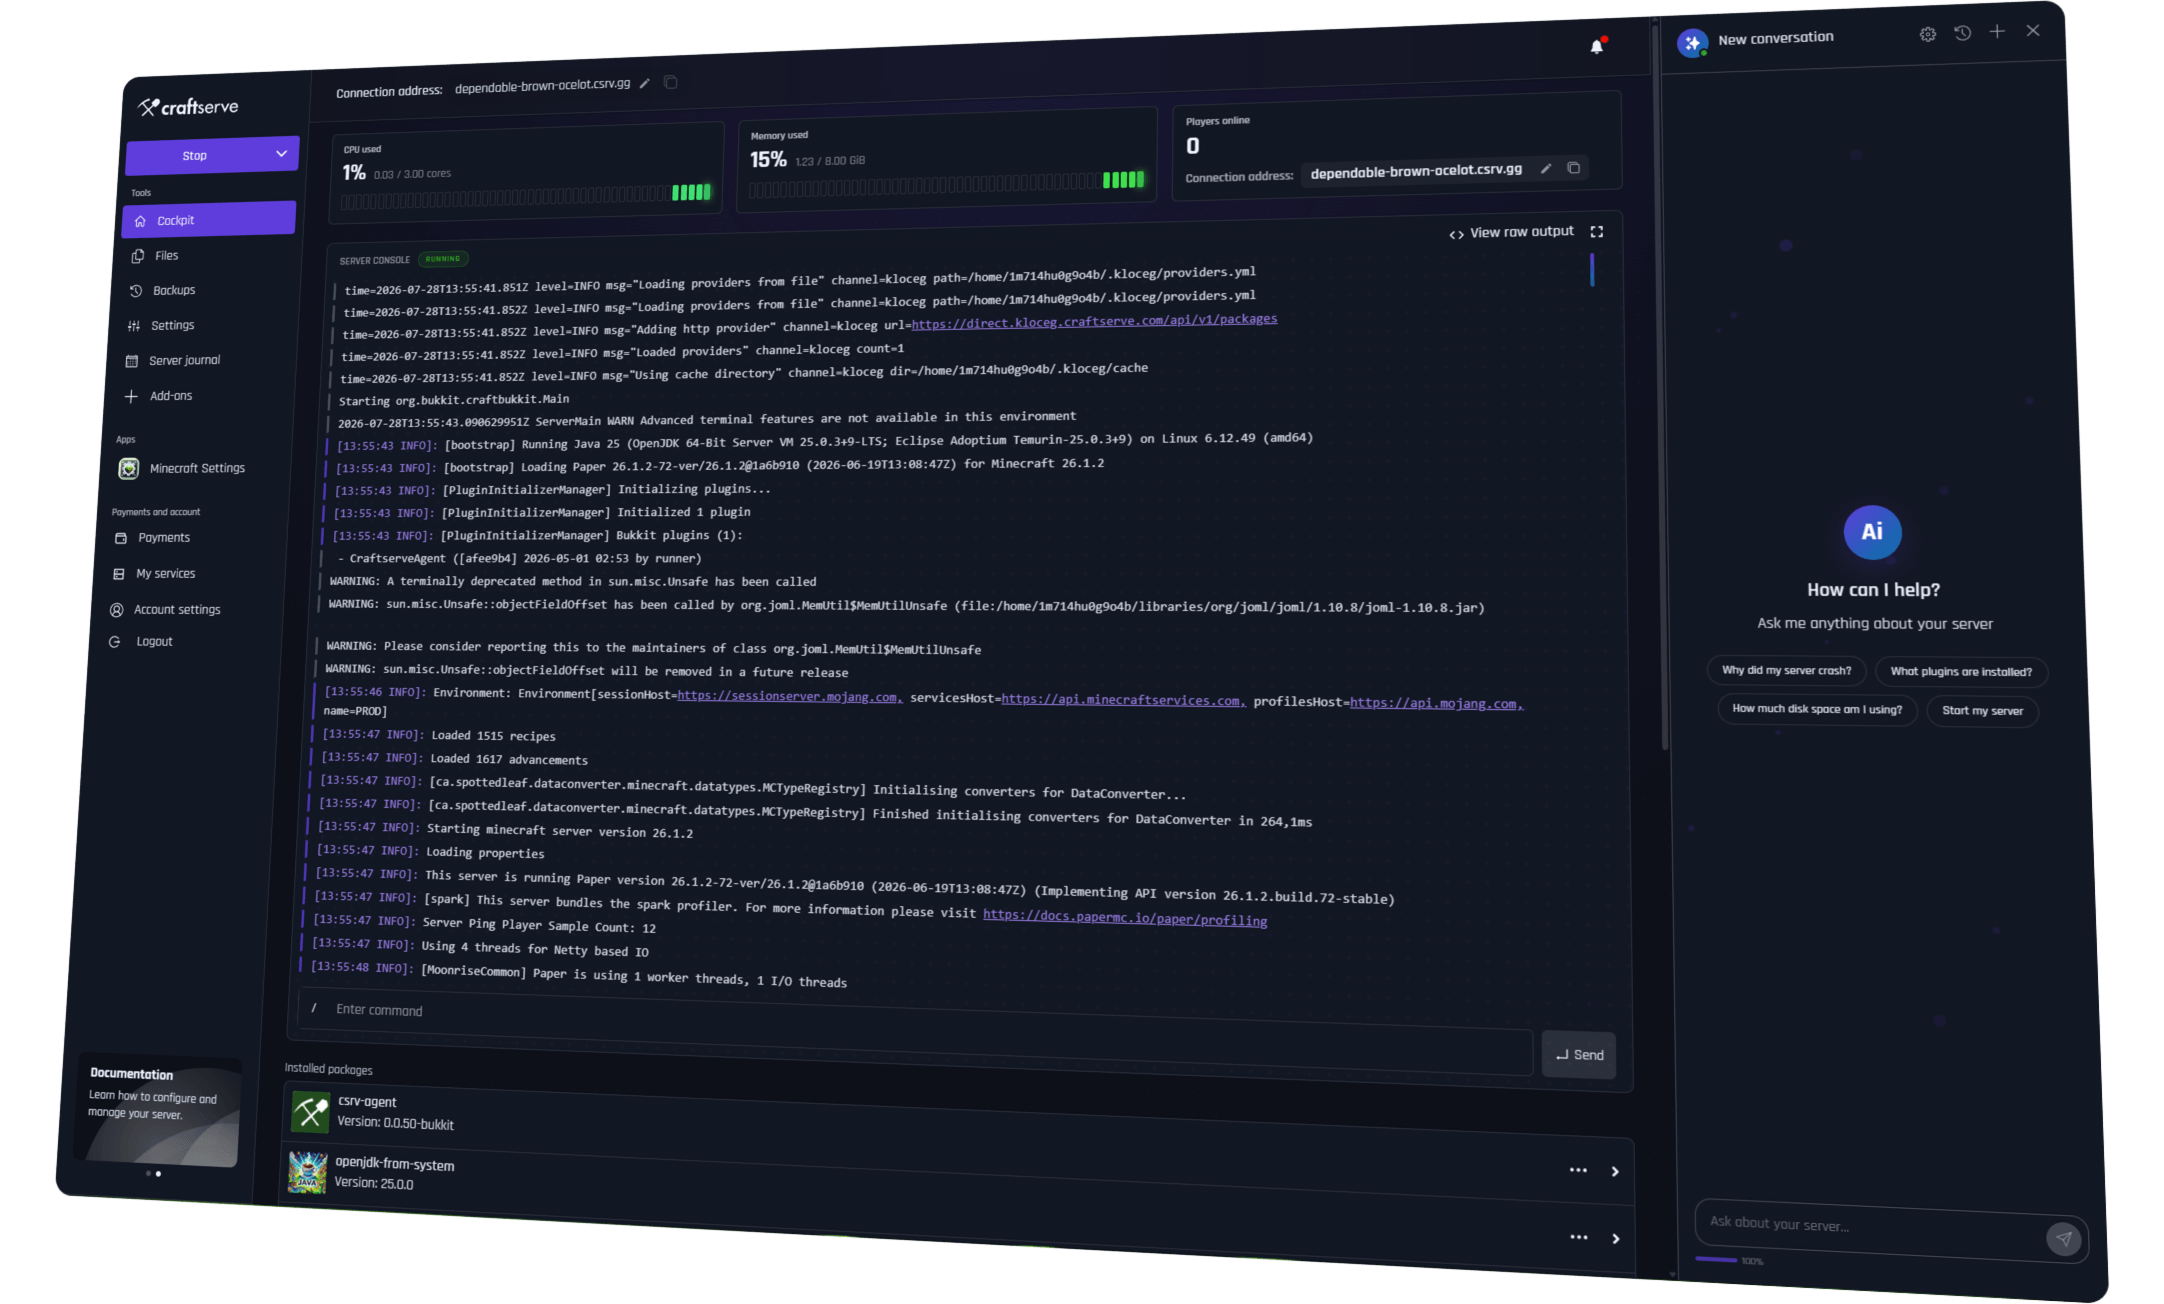Stop the server
This screenshot has width=2164, height=1304.
pos(195,155)
